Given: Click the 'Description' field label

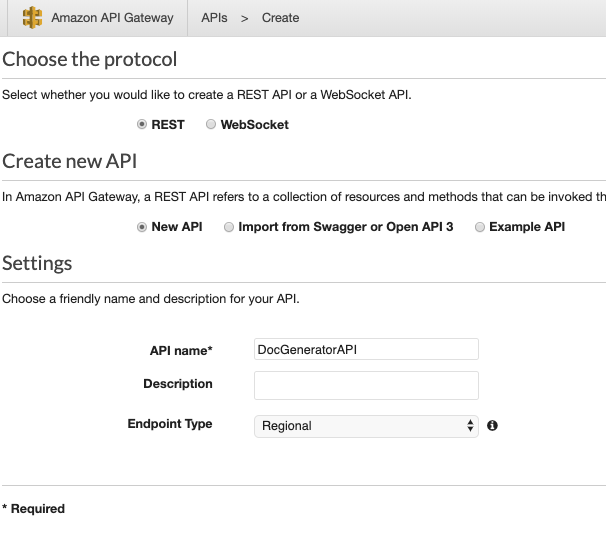Looking at the screenshot, I should [x=178, y=383].
